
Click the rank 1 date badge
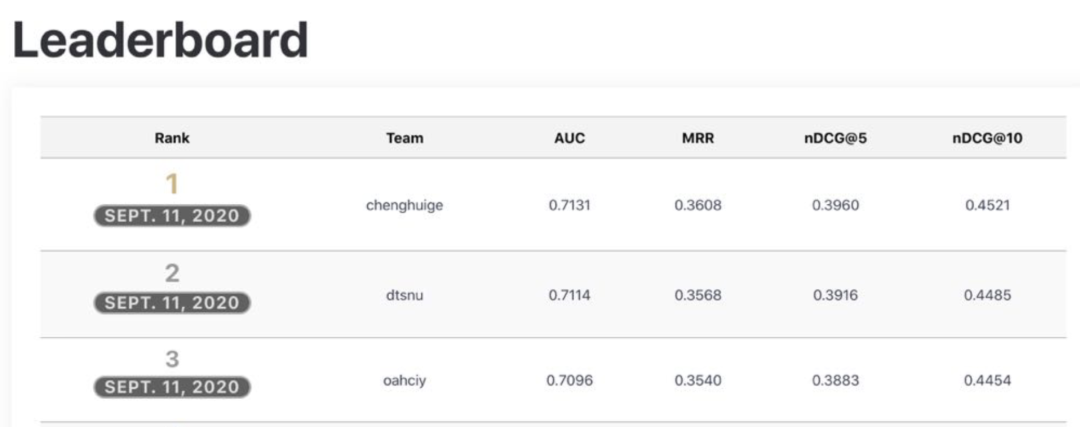[172, 215]
